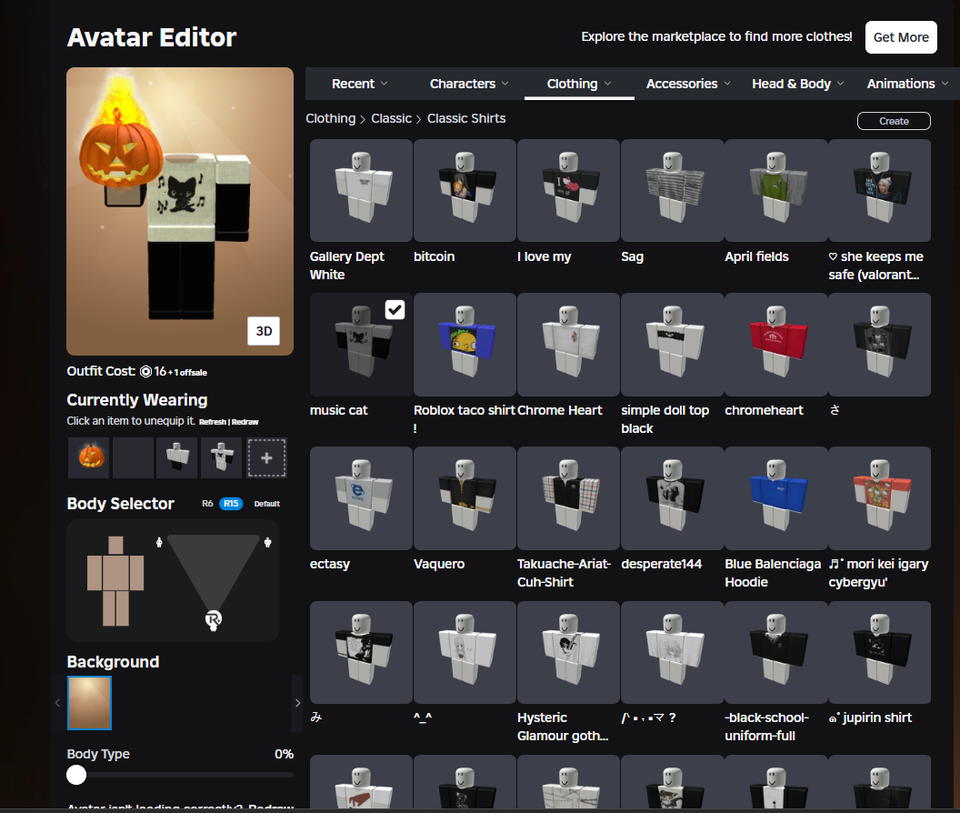This screenshot has width=960, height=813.
Task: Click the plus tile to add a wearing slot
Action: [264, 457]
